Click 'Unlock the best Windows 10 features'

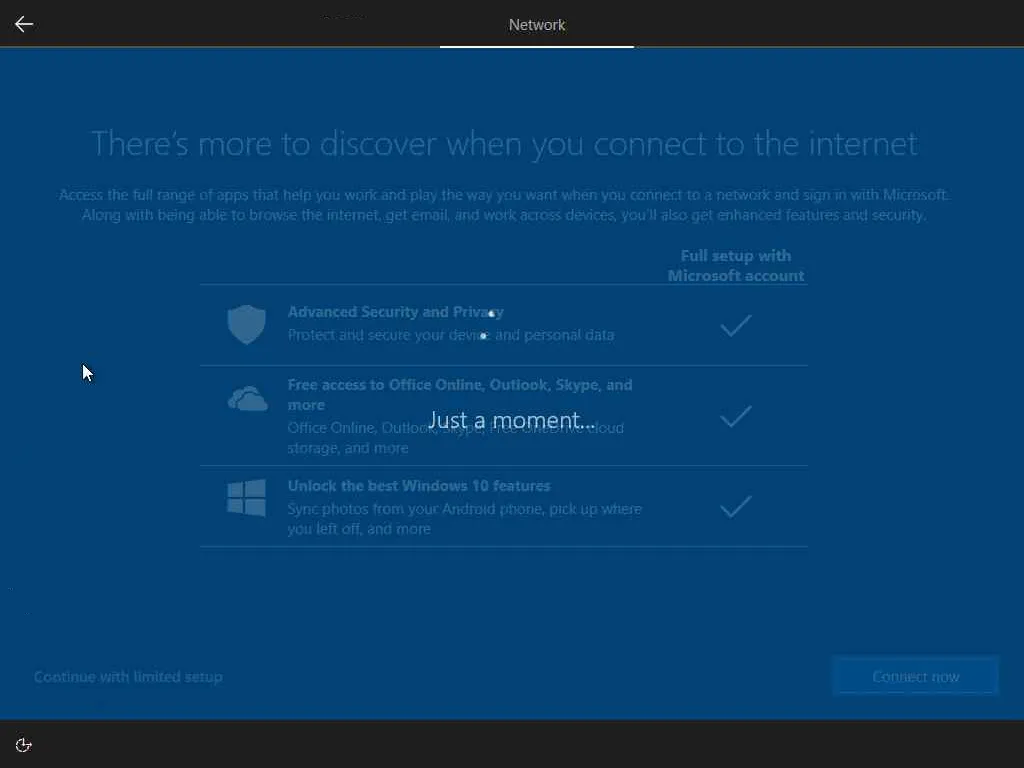click(419, 486)
